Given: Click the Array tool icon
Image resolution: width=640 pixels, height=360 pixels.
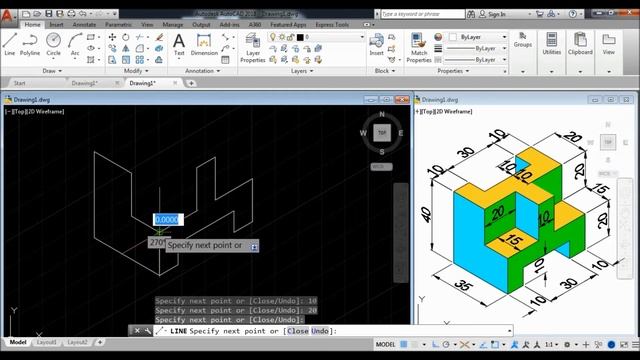Looking at the screenshot, I should tap(140, 60).
